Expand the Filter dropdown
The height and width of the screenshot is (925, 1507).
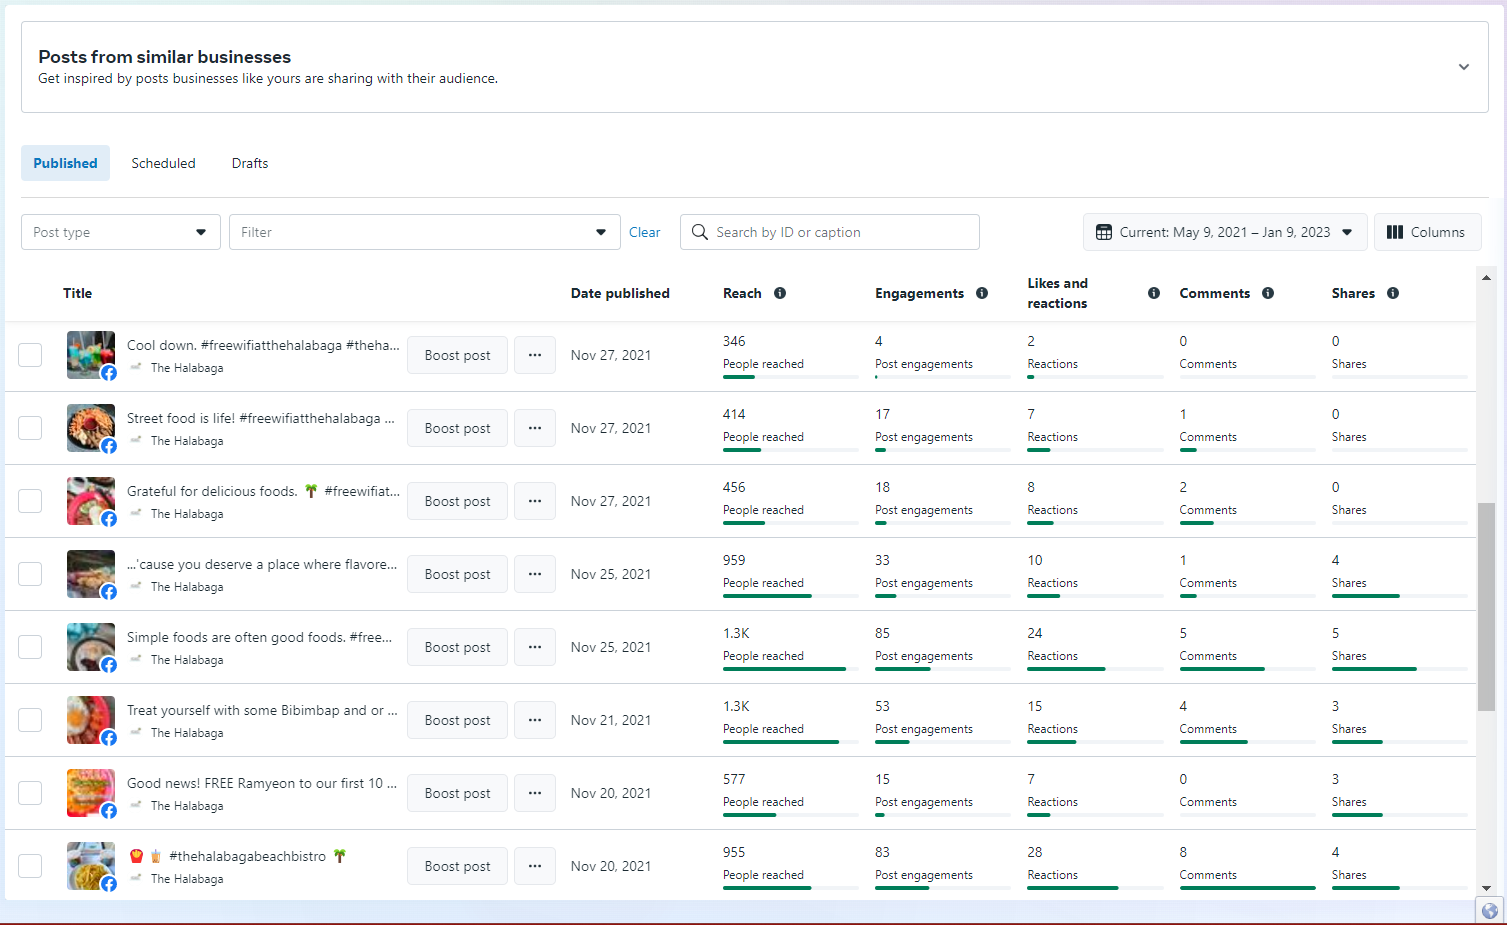(425, 232)
